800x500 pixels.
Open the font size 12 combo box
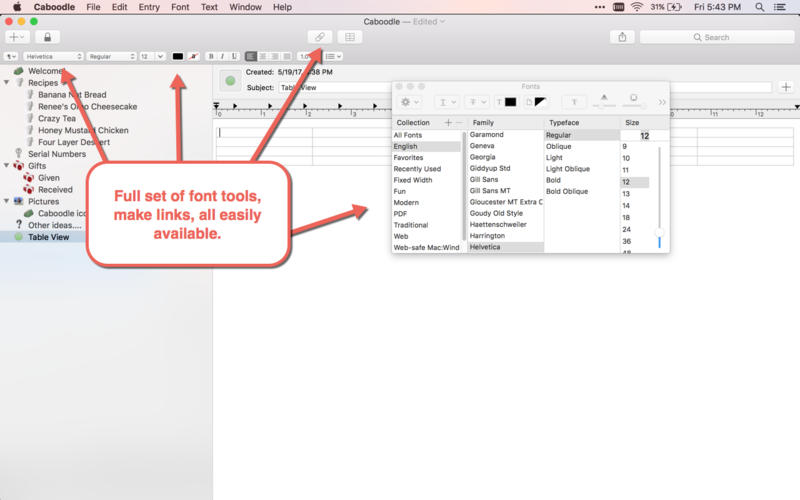[152, 56]
